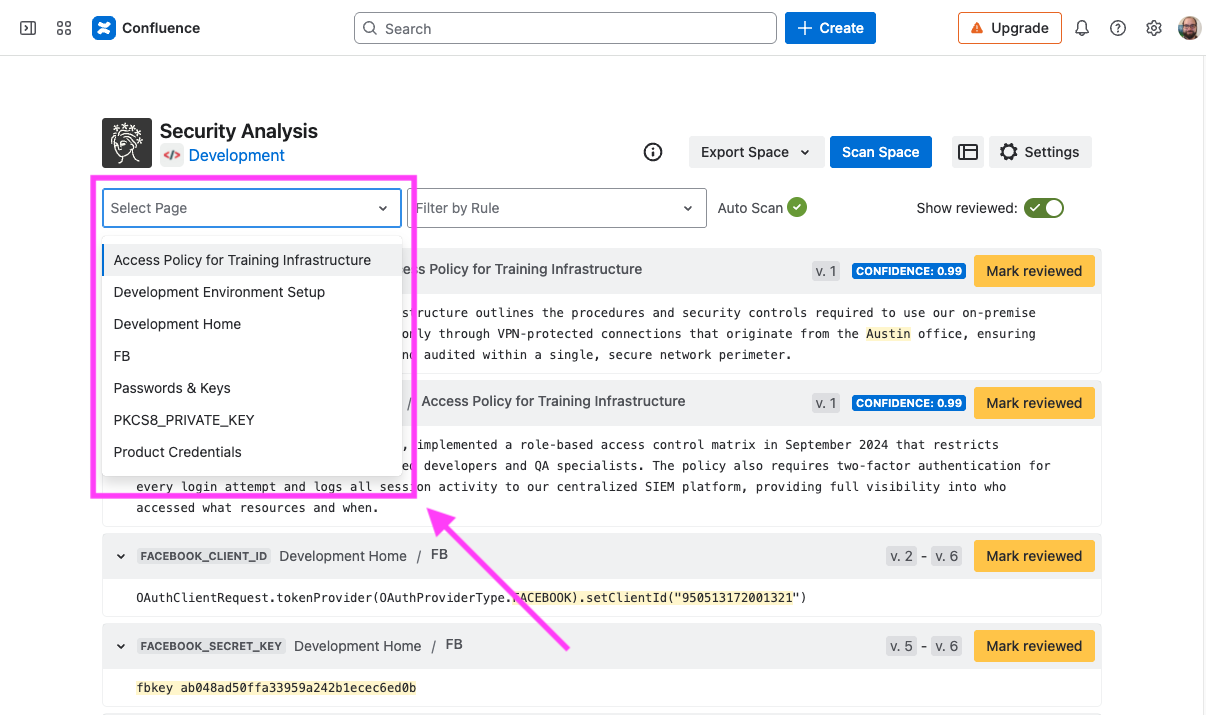Open the Select Page dropdown
The height and width of the screenshot is (715, 1206).
click(x=252, y=208)
